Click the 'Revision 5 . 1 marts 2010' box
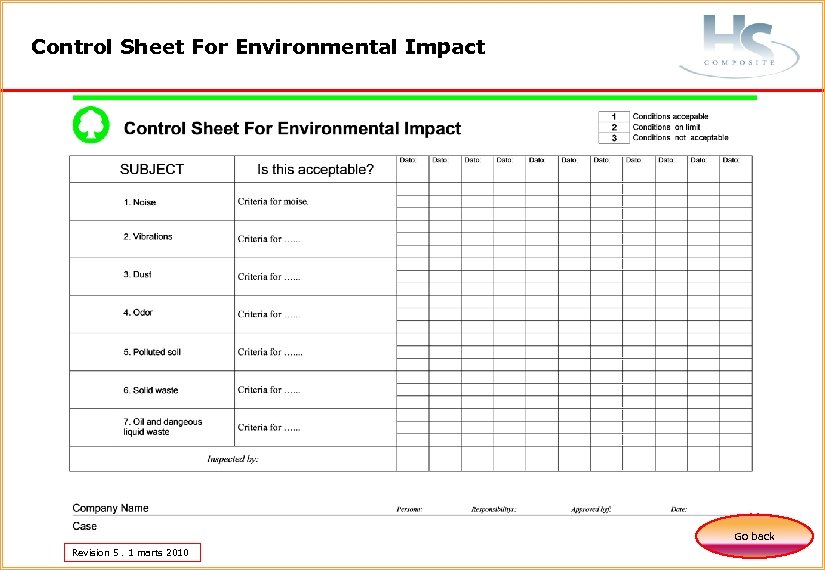 tap(133, 553)
